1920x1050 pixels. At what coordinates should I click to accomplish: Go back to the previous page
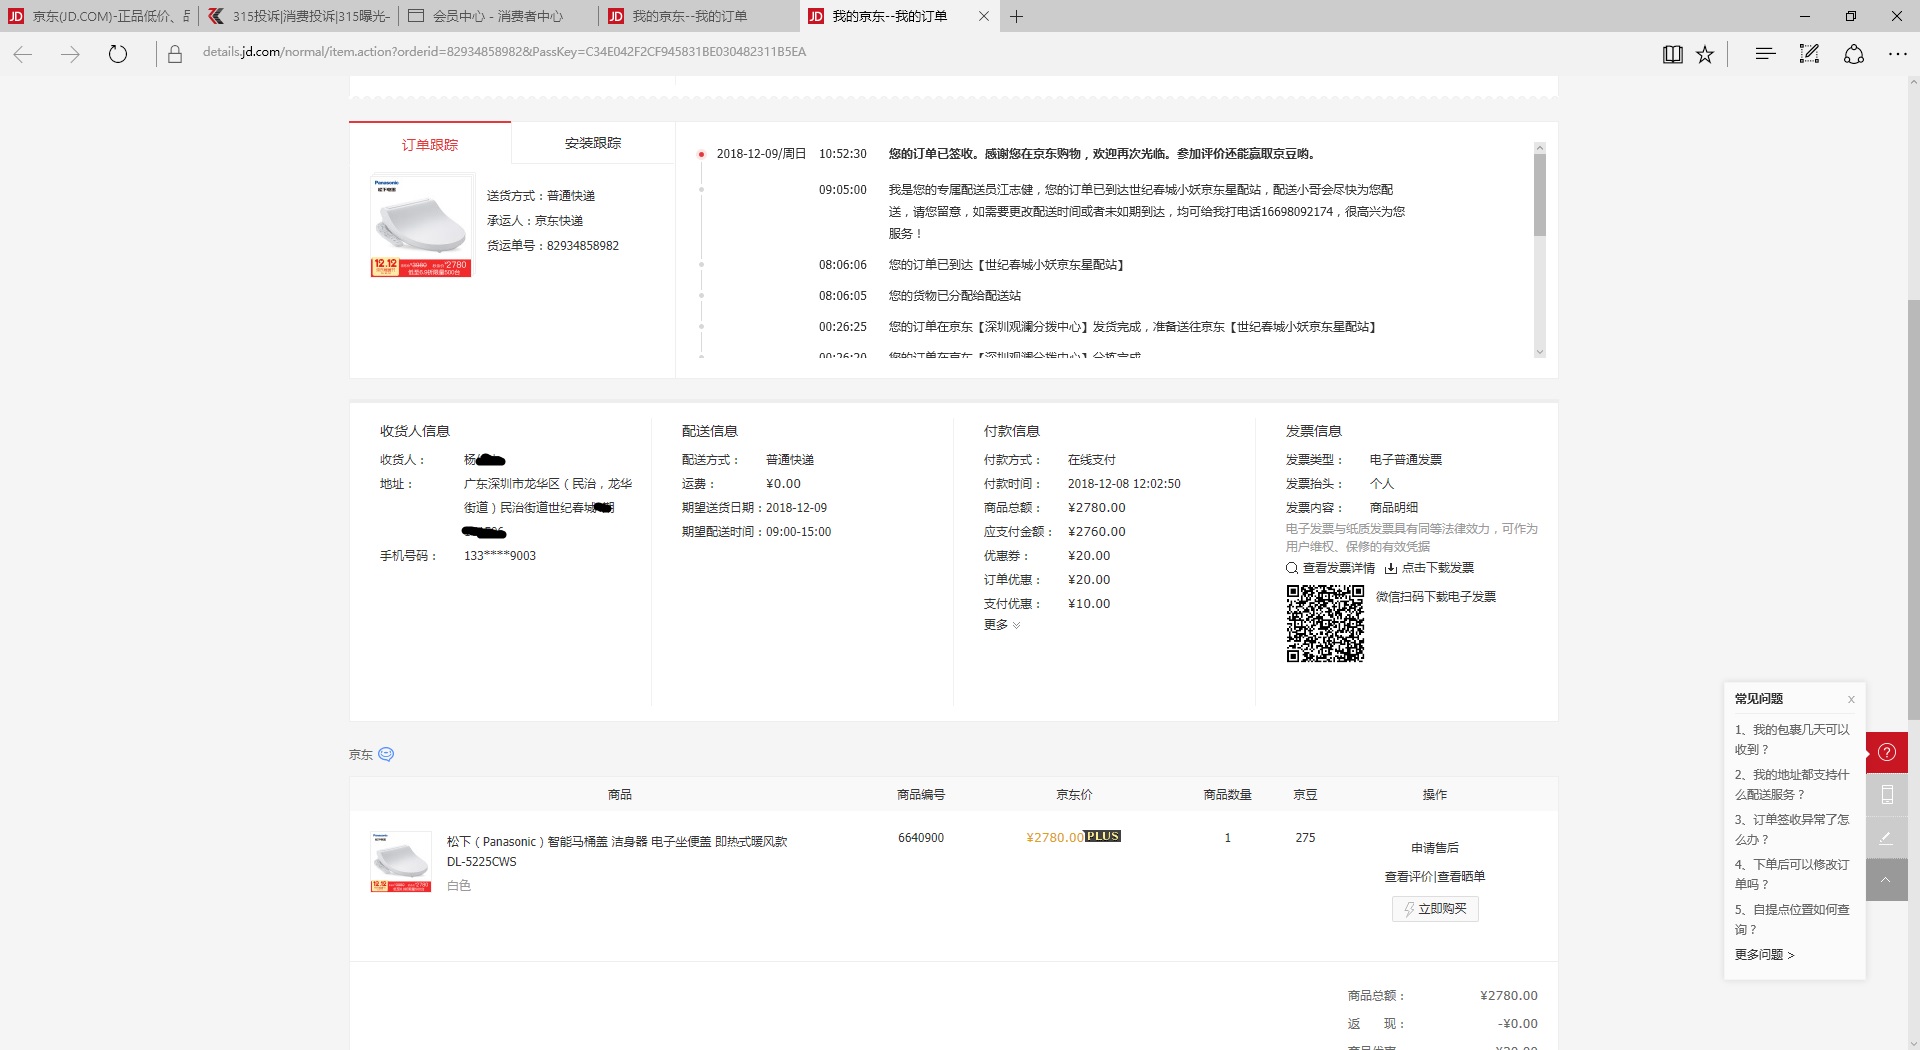(23, 54)
